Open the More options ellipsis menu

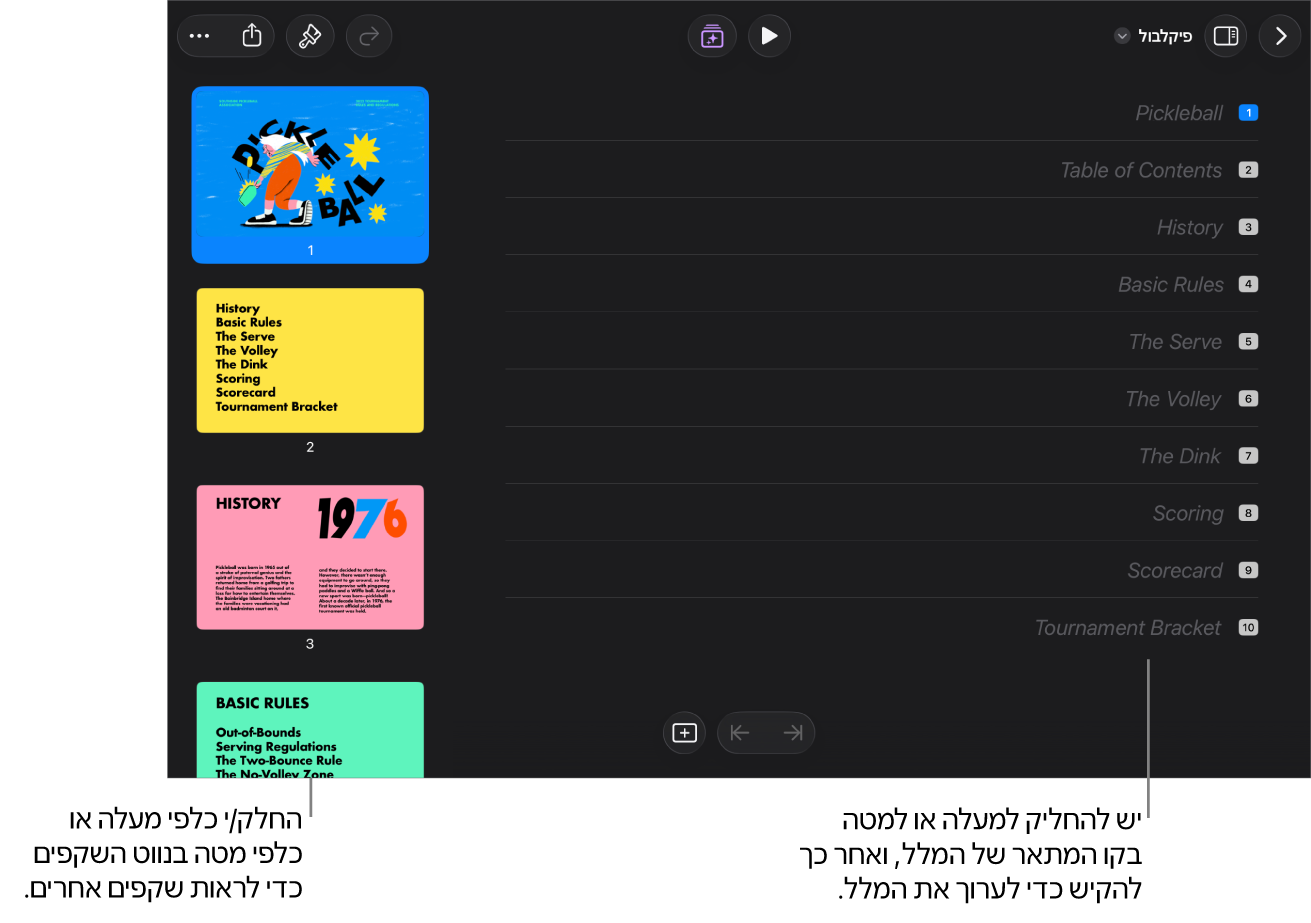pos(200,36)
